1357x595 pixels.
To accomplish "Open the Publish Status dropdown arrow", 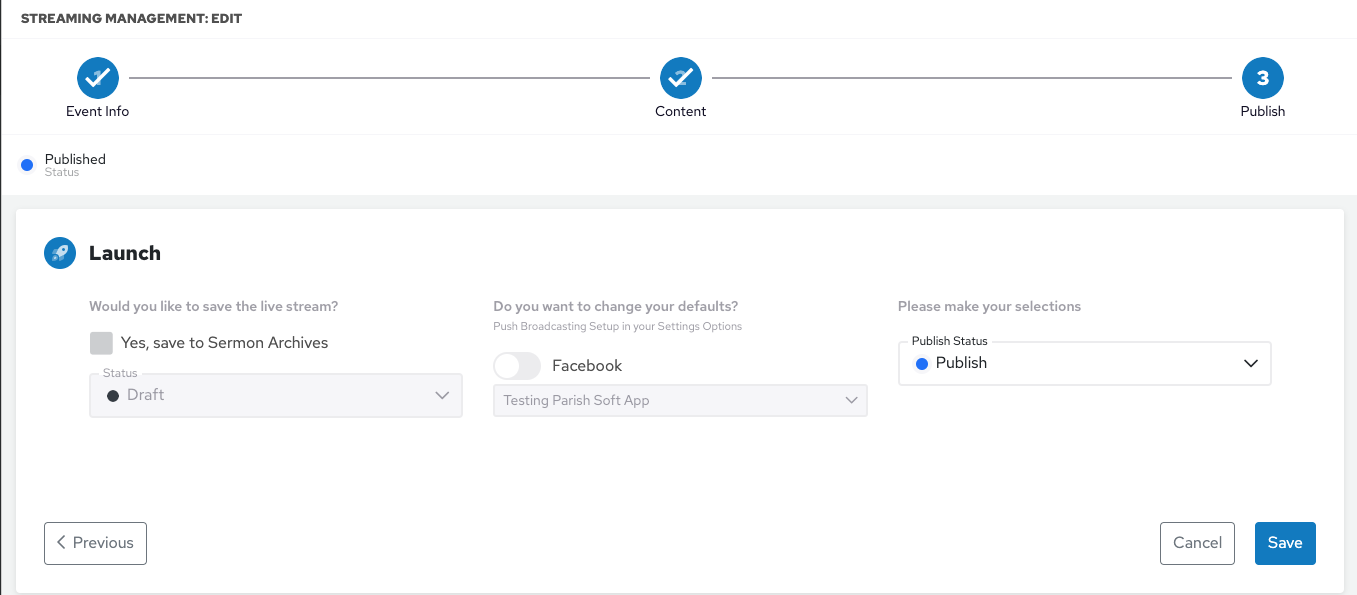I will pos(1250,364).
